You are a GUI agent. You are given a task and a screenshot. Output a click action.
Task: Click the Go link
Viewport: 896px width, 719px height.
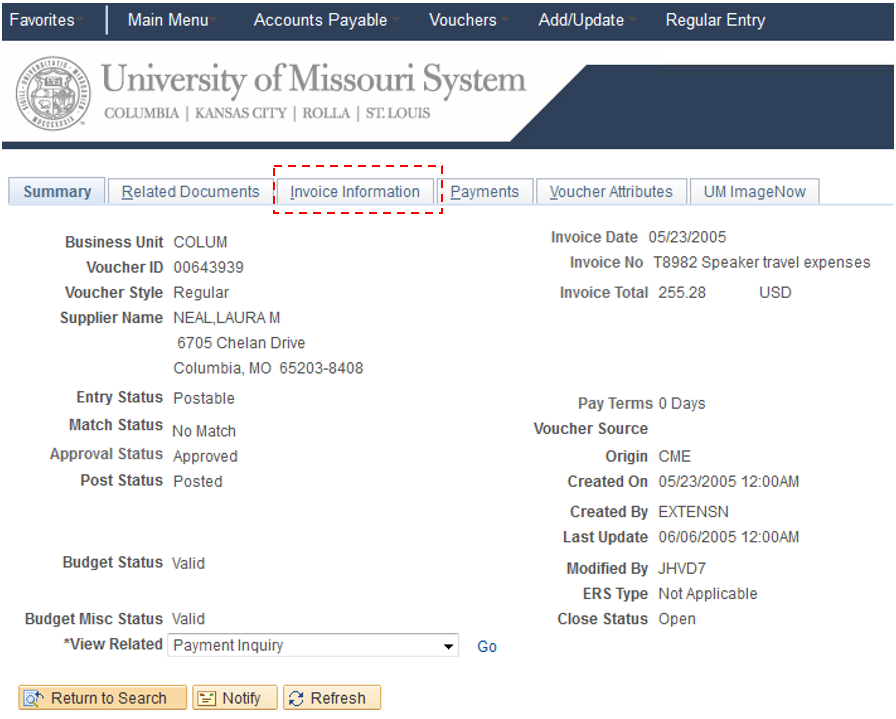coord(487,646)
